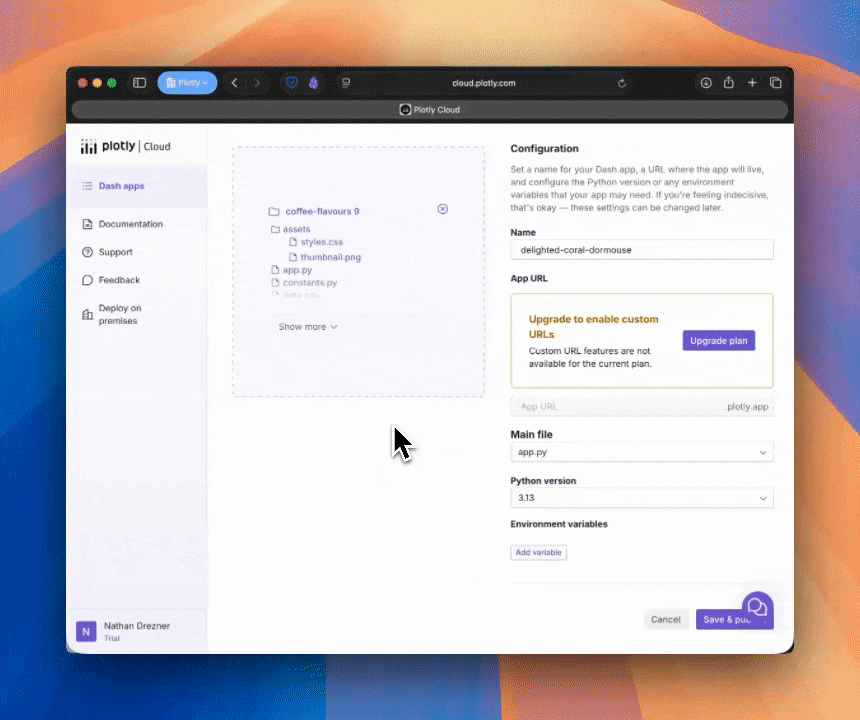The width and height of the screenshot is (860, 720).
Task: Open a new tab with plus icon
Action: click(752, 83)
